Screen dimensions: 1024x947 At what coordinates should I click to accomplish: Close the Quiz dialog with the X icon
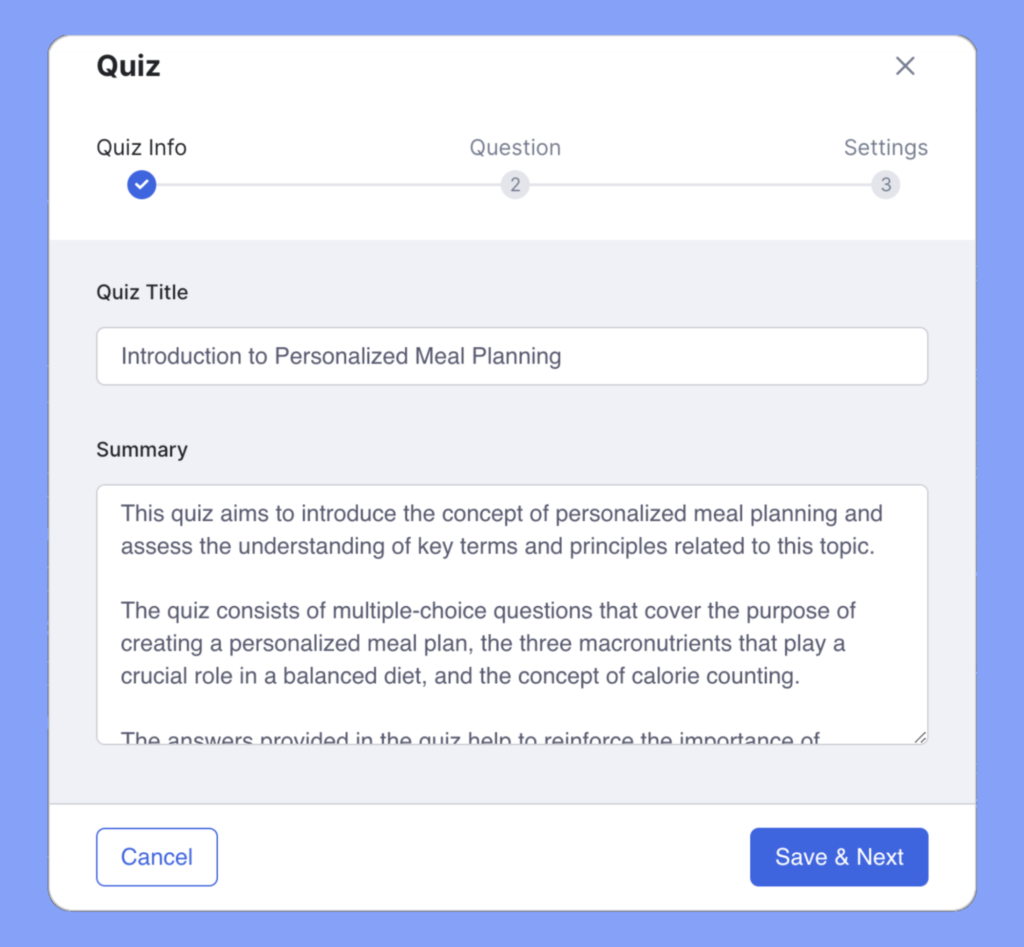click(x=905, y=66)
